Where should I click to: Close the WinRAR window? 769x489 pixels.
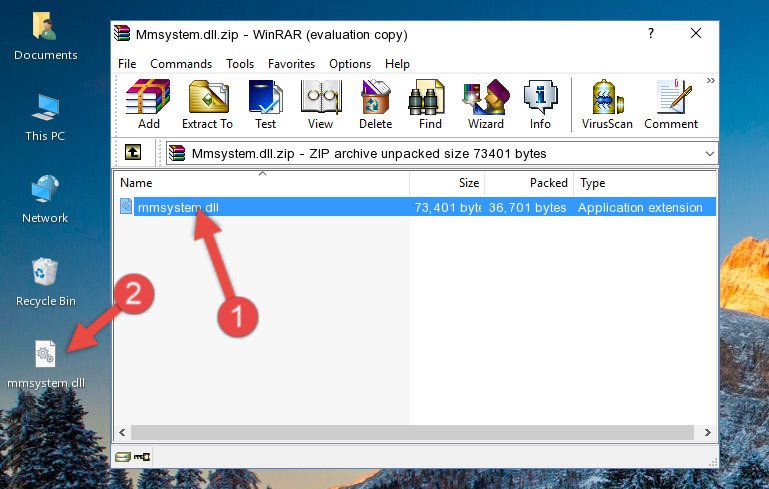(695, 33)
